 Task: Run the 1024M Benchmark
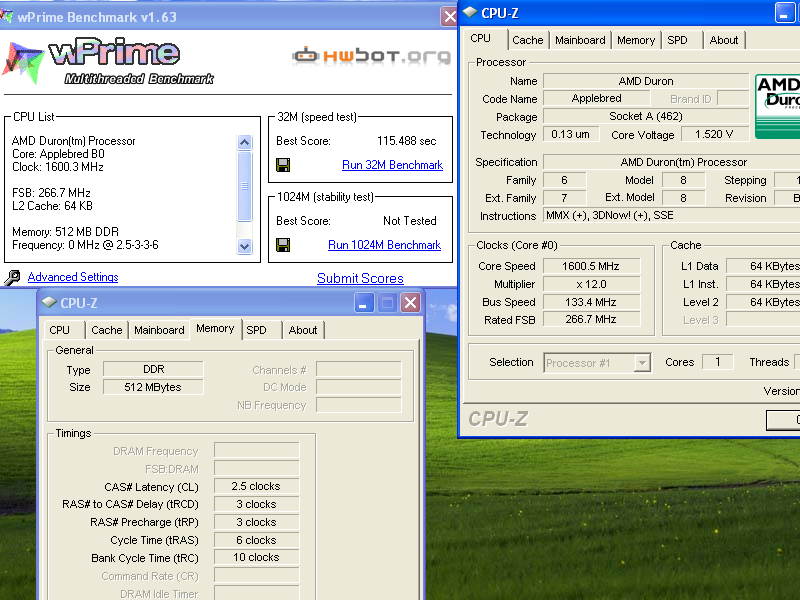pos(384,245)
